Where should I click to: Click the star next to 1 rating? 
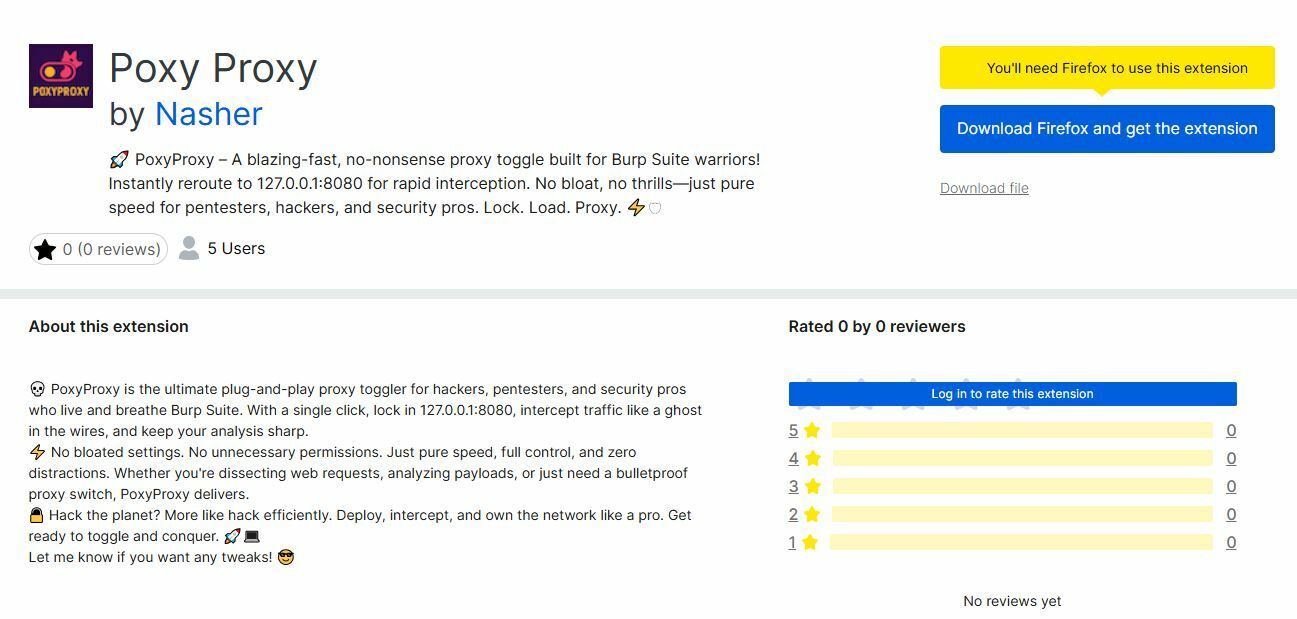tap(810, 543)
